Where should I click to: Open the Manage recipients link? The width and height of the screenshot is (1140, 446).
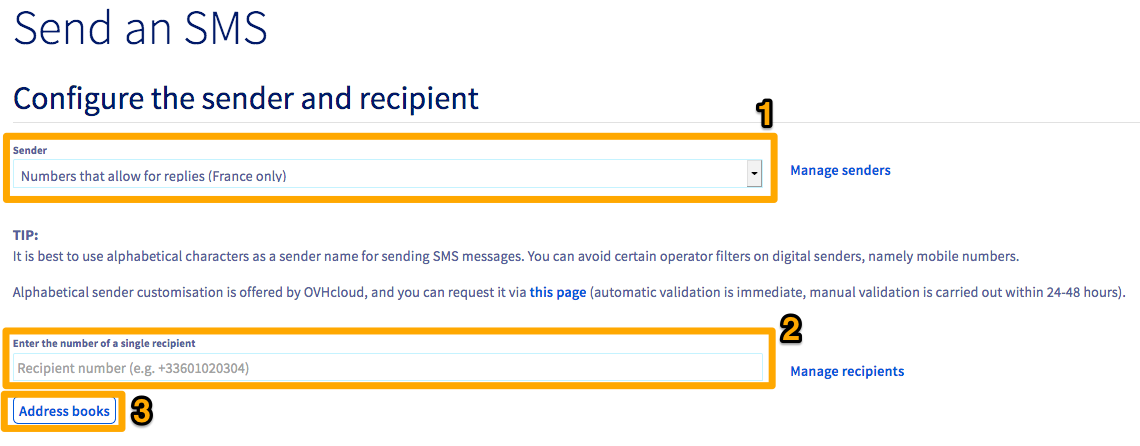pyautogui.click(x=847, y=372)
